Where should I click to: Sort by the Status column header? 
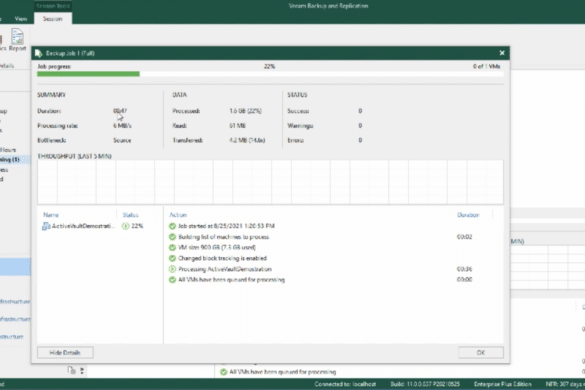(x=130, y=215)
